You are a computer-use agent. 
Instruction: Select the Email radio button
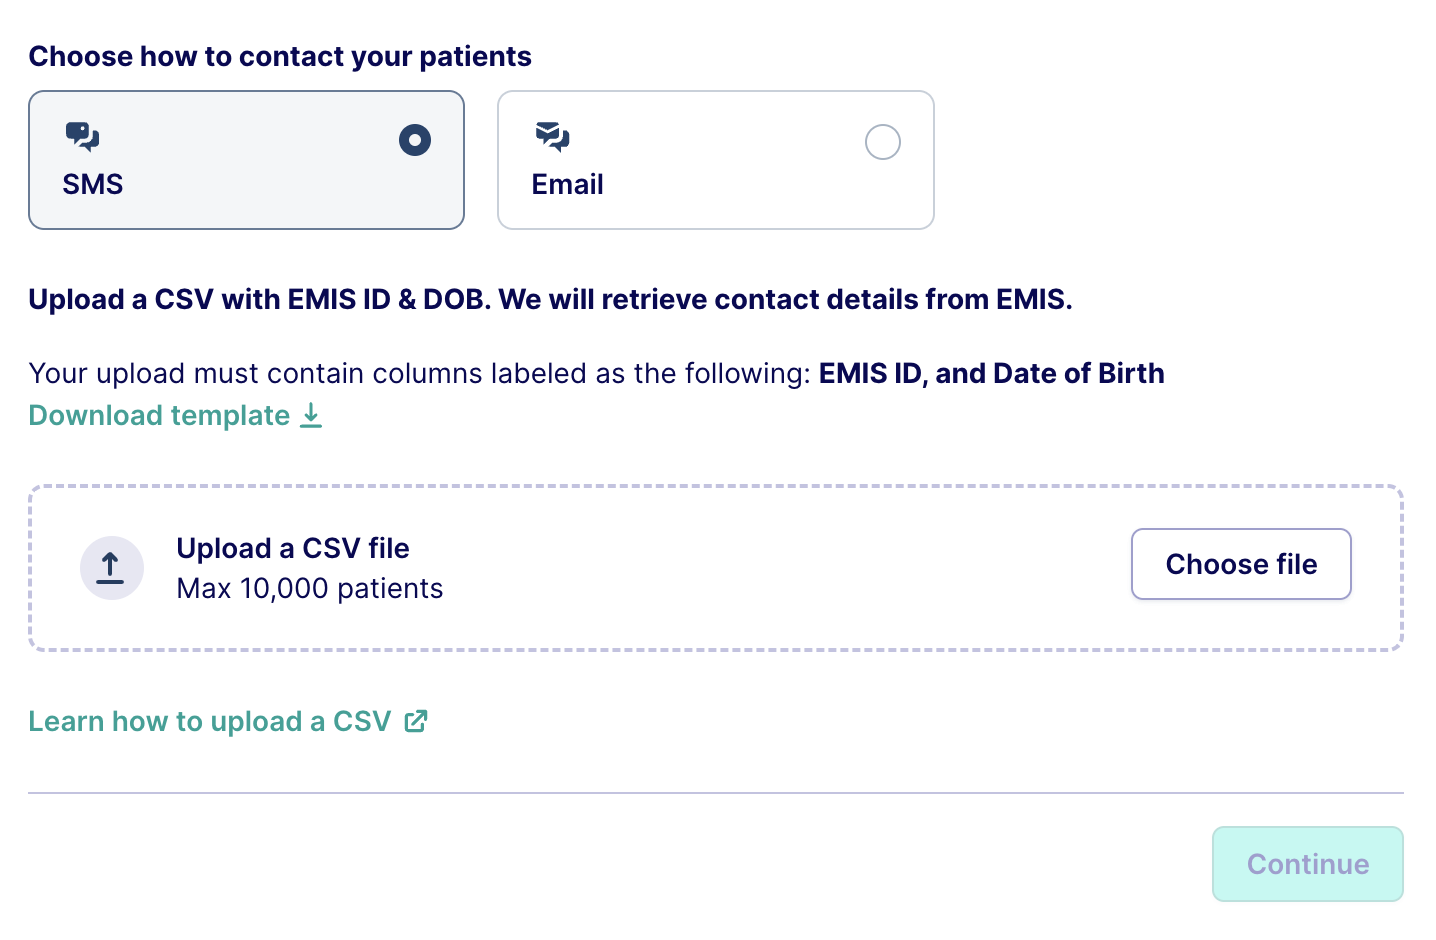883,142
